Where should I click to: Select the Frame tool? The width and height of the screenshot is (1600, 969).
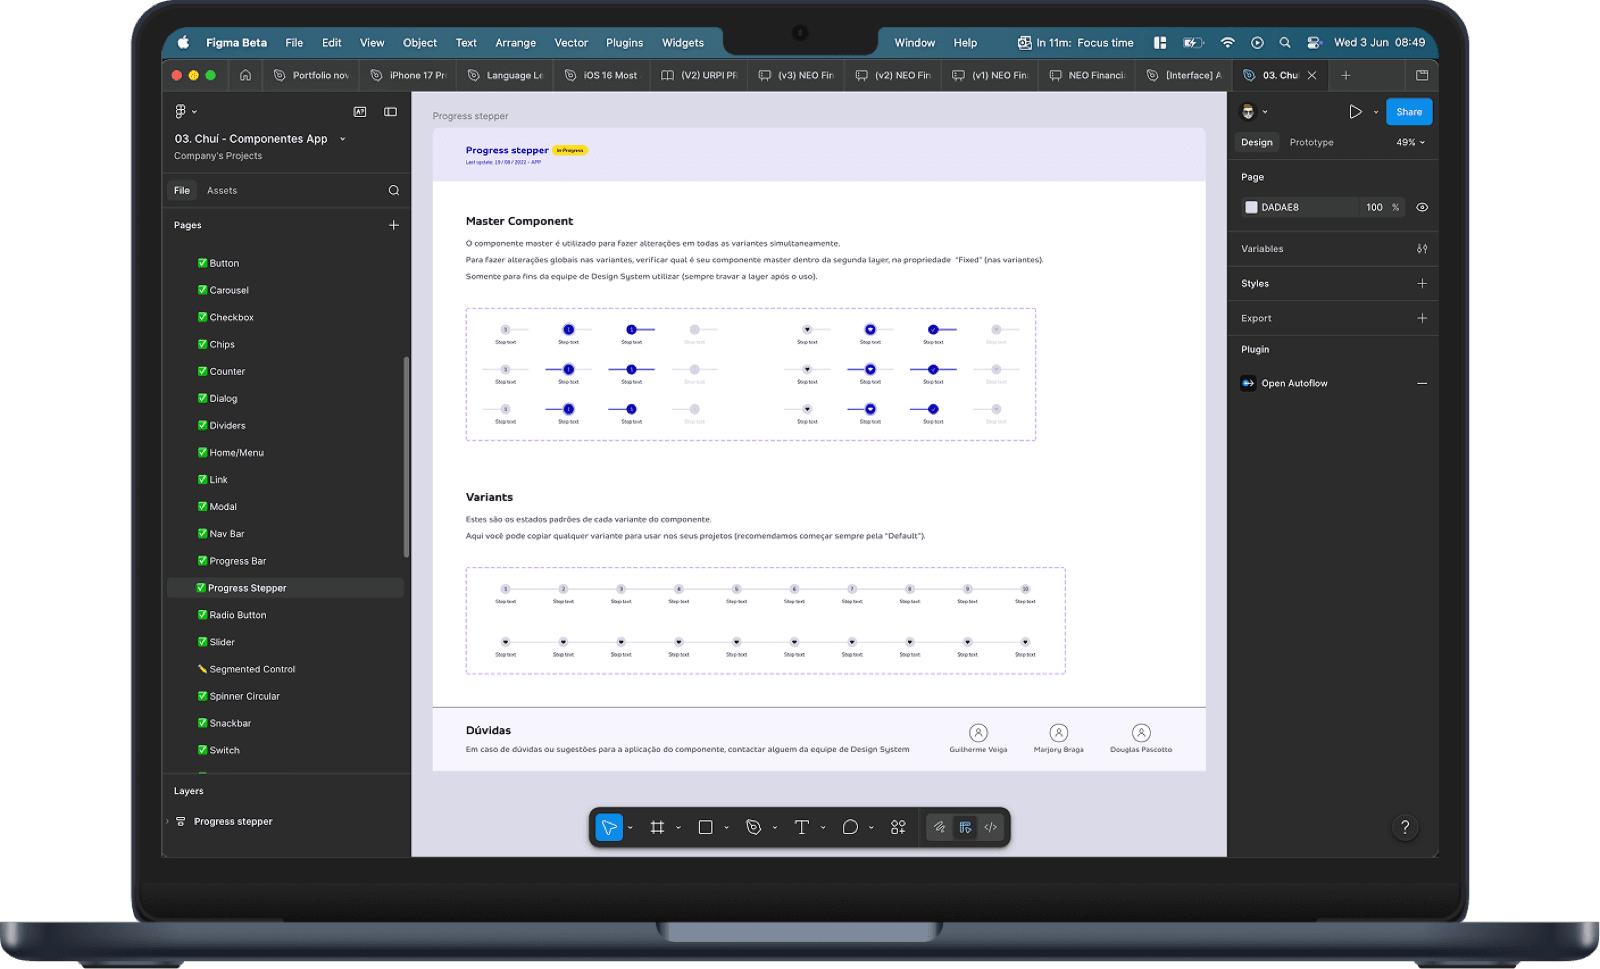(x=657, y=827)
